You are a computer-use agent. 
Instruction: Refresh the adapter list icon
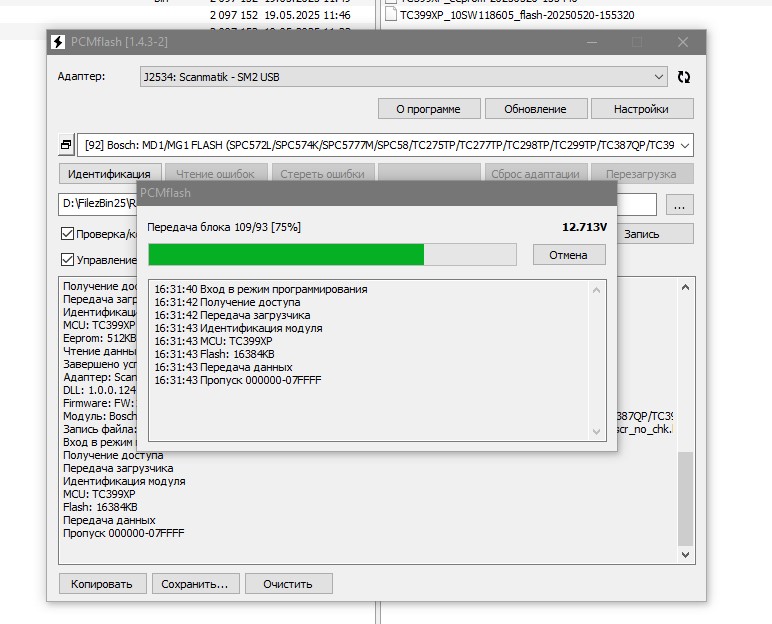[683, 77]
